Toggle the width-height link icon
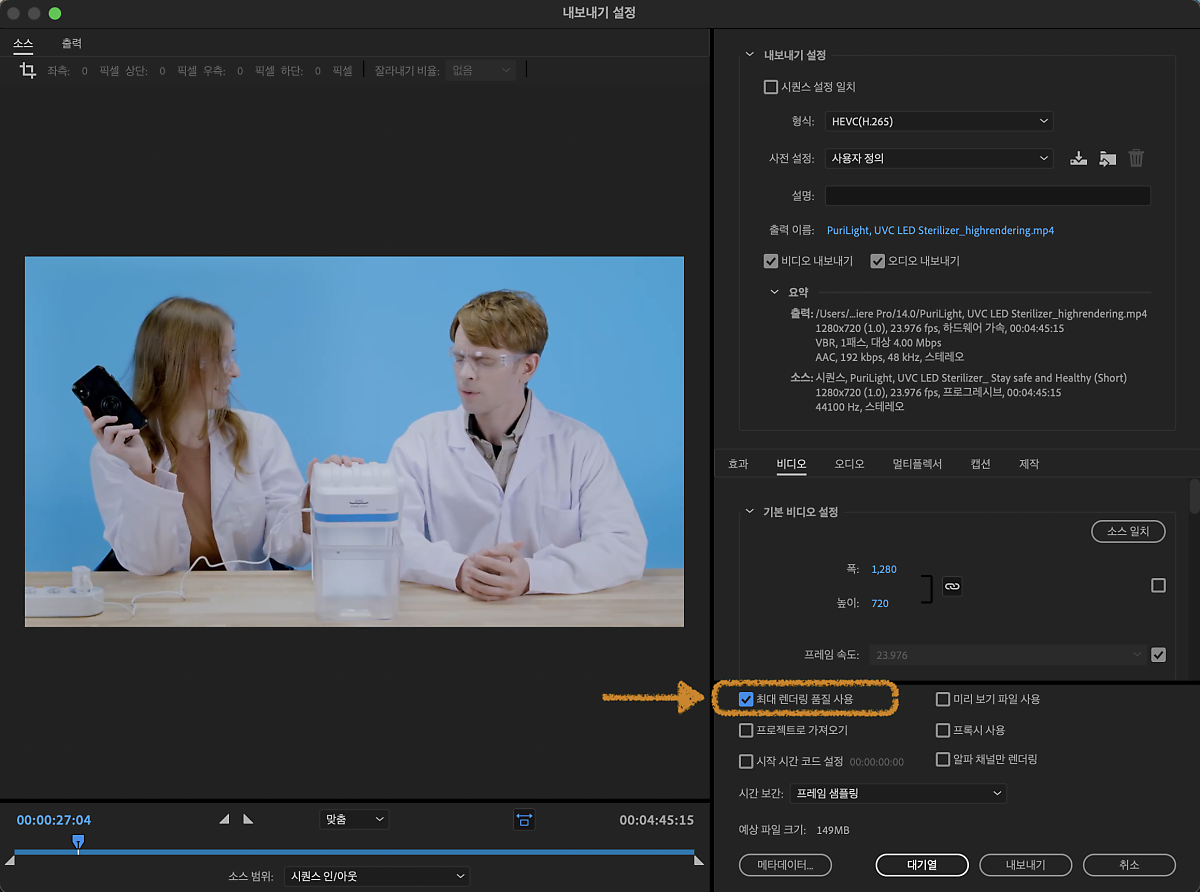 (x=952, y=586)
